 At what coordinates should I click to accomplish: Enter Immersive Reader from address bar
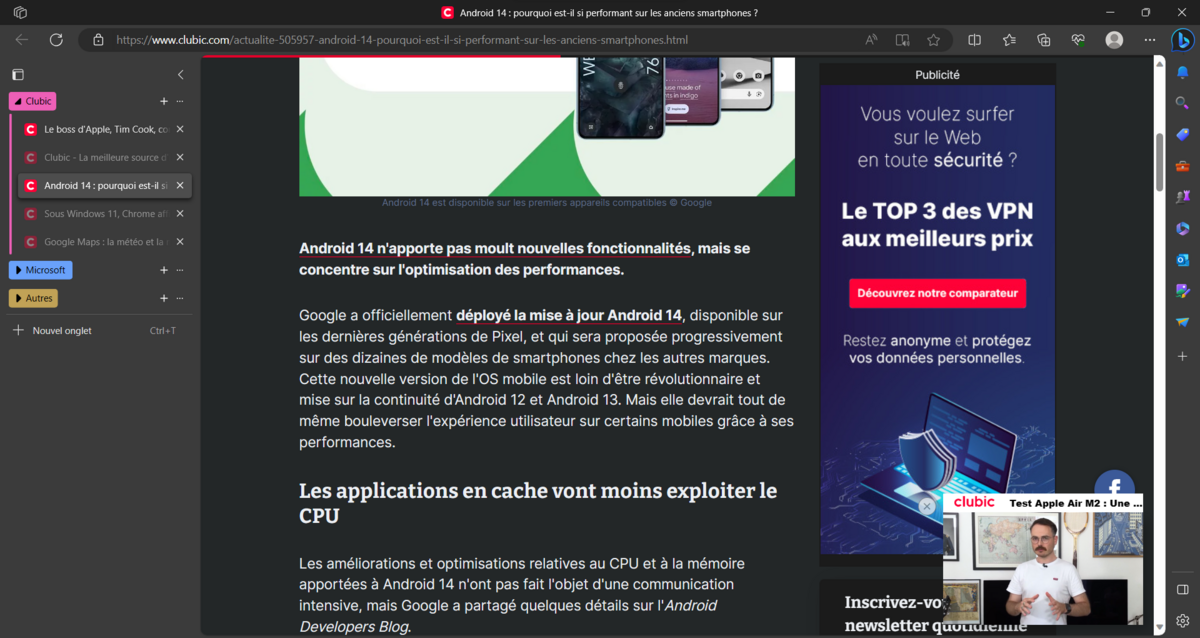pos(902,40)
